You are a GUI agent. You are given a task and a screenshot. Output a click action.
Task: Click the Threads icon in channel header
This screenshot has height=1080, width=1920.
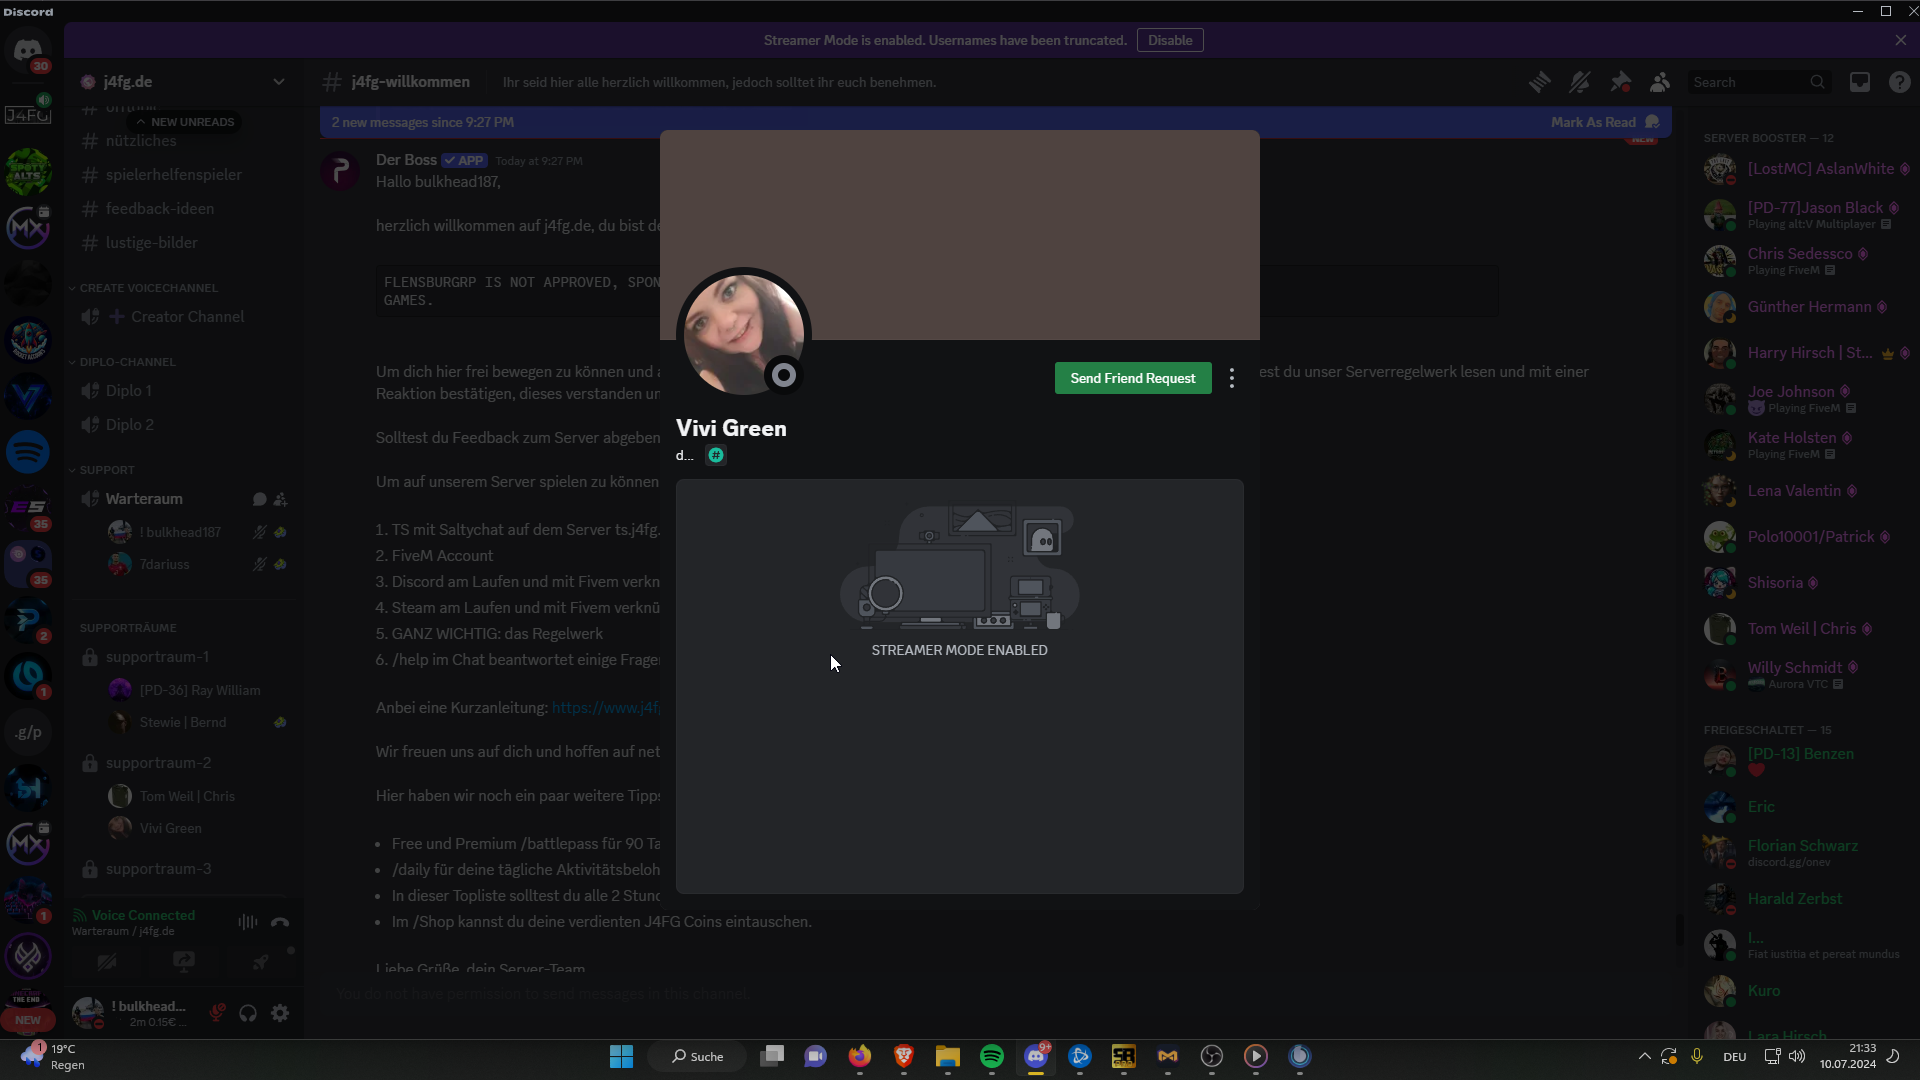pyautogui.click(x=1540, y=83)
